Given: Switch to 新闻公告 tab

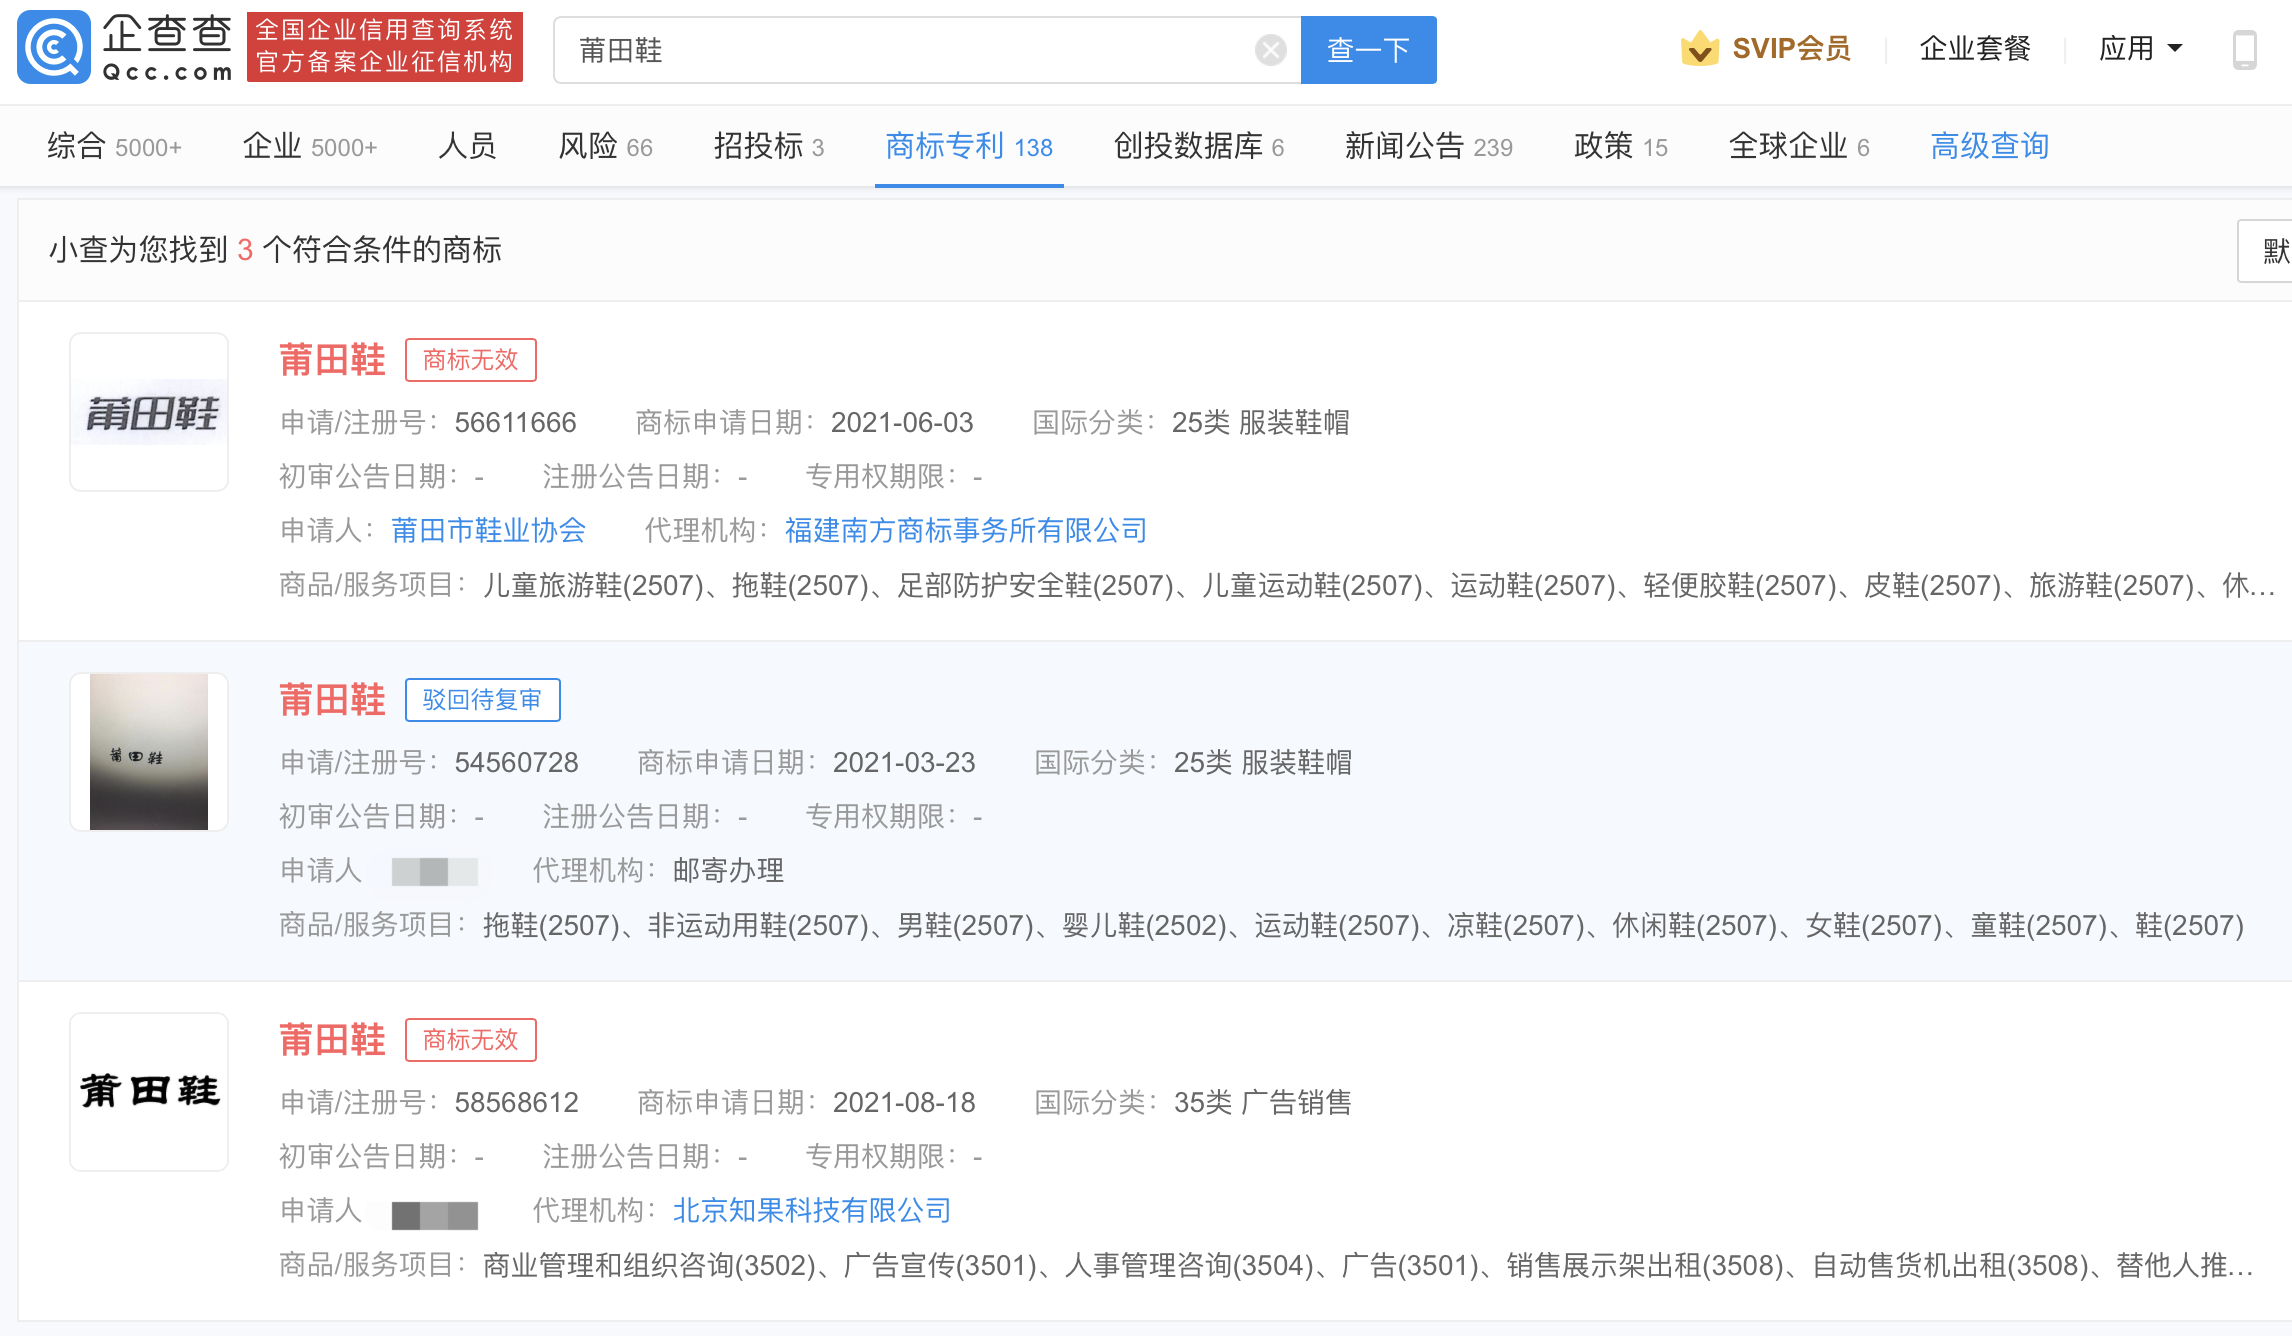Looking at the screenshot, I should pyautogui.click(x=1427, y=146).
